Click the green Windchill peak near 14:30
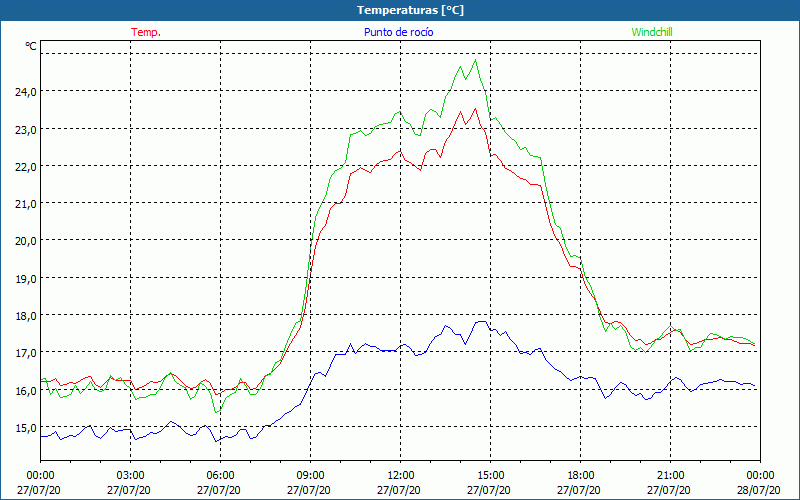800x500 pixels. [476, 60]
